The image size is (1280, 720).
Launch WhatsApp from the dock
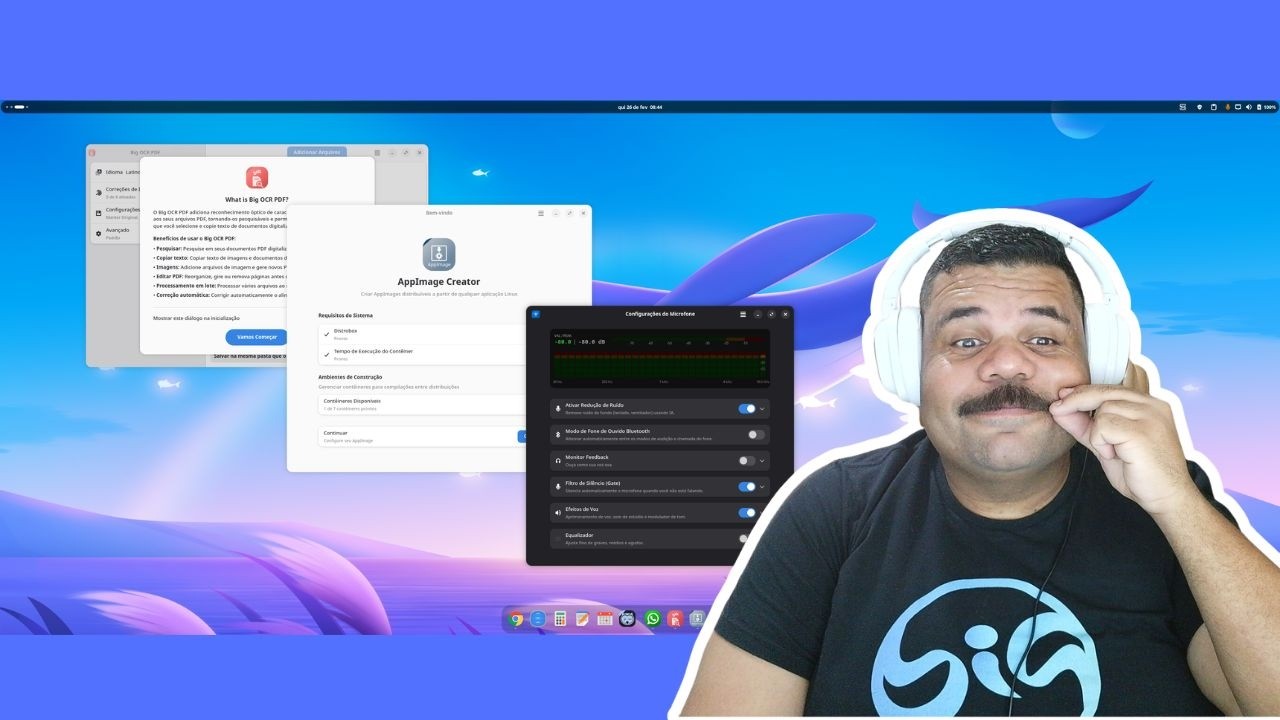[x=653, y=619]
